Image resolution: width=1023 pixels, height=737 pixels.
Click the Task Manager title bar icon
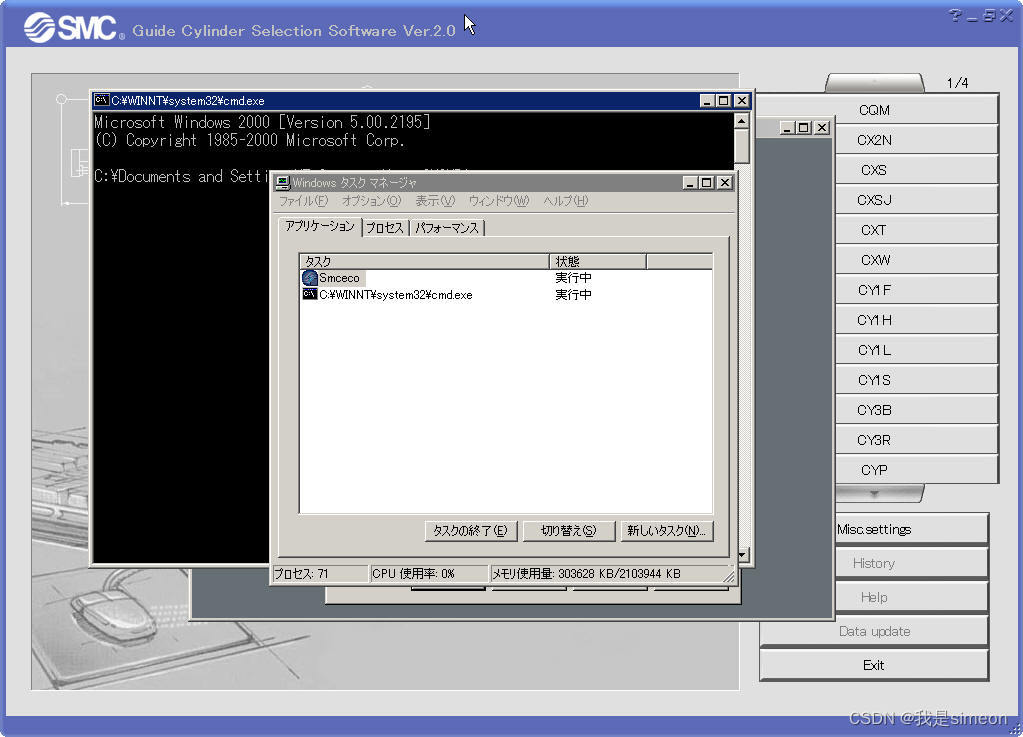point(283,183)
